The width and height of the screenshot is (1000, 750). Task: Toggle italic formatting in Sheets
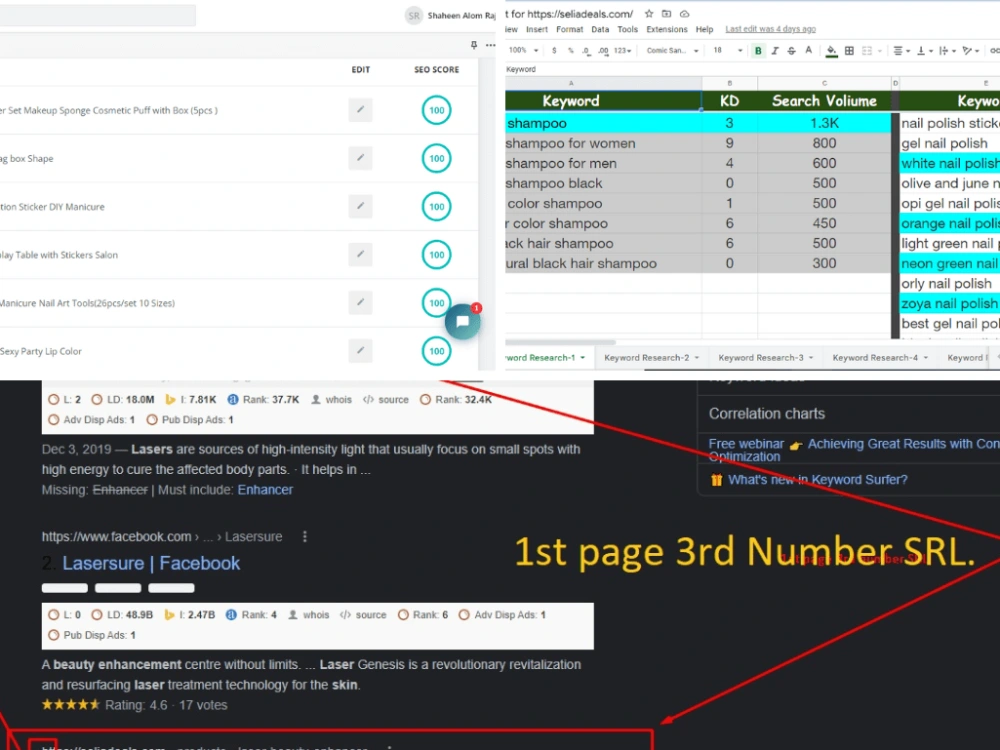(x=775, y=50)
